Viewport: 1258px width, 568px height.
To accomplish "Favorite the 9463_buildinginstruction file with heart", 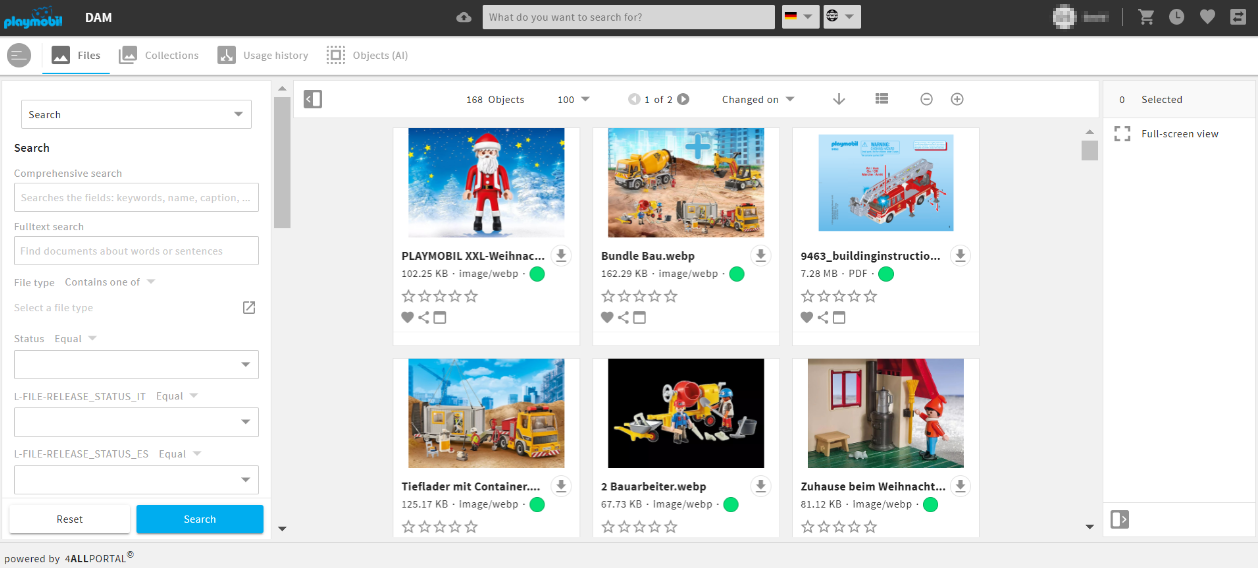I will pyautogui.click(x=807, y=318).
